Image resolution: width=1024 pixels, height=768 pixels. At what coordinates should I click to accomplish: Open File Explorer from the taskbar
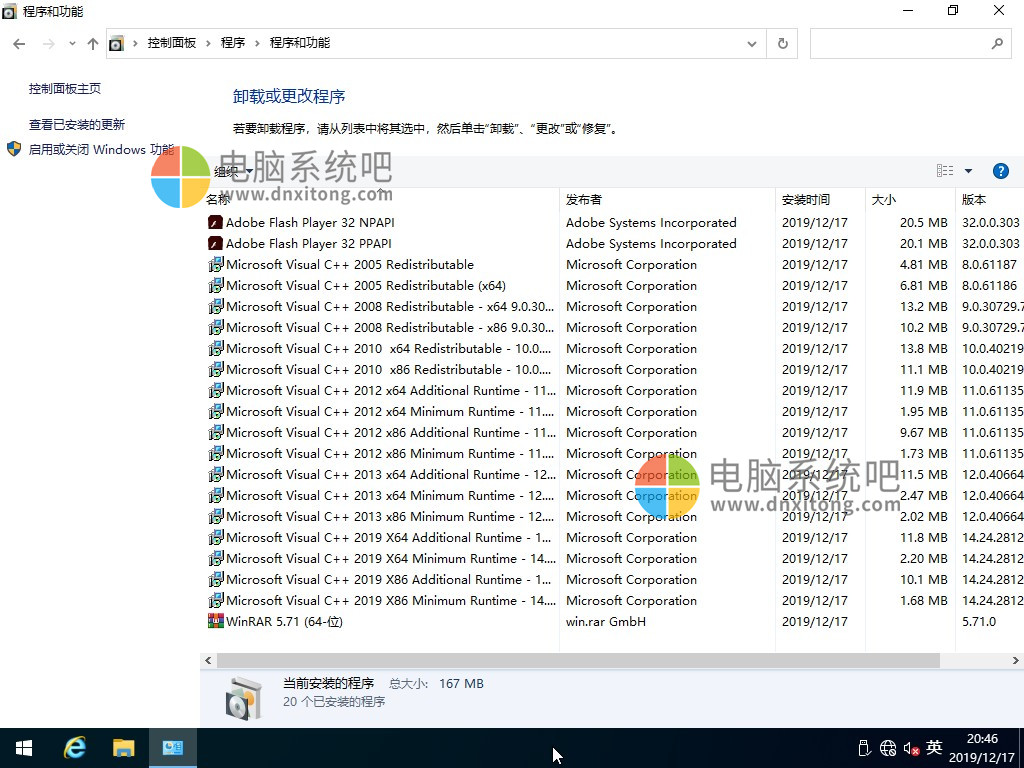click(123, 748)
